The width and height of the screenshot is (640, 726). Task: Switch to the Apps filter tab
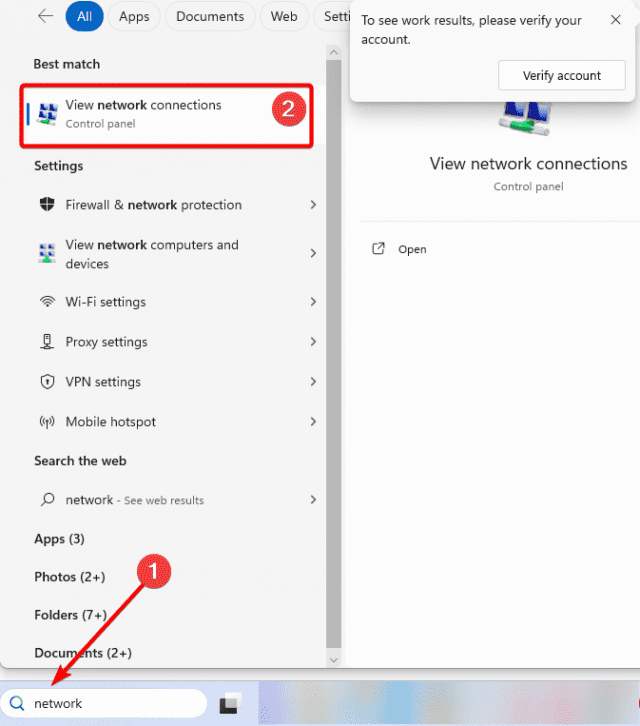pos(134,16)
